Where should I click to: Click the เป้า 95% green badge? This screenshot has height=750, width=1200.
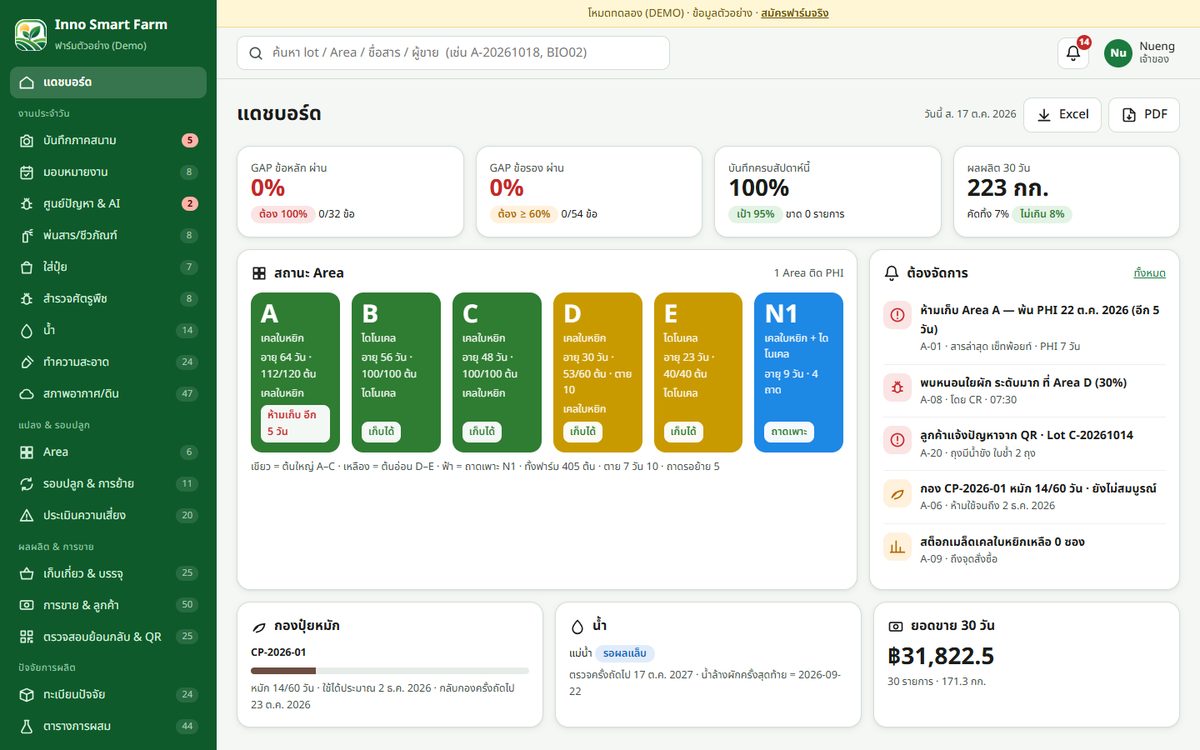tap(756, 214)
